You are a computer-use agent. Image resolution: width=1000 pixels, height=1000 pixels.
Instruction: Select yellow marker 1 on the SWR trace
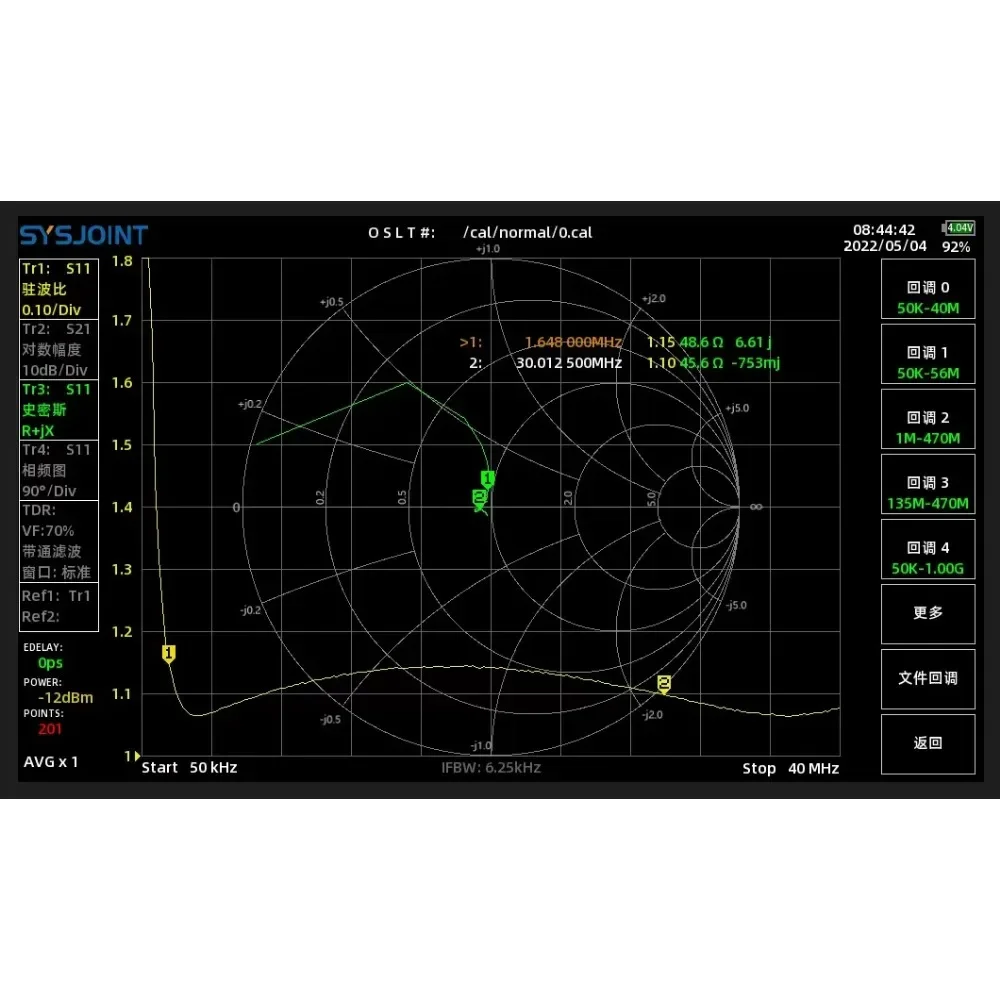coord(168,654)
